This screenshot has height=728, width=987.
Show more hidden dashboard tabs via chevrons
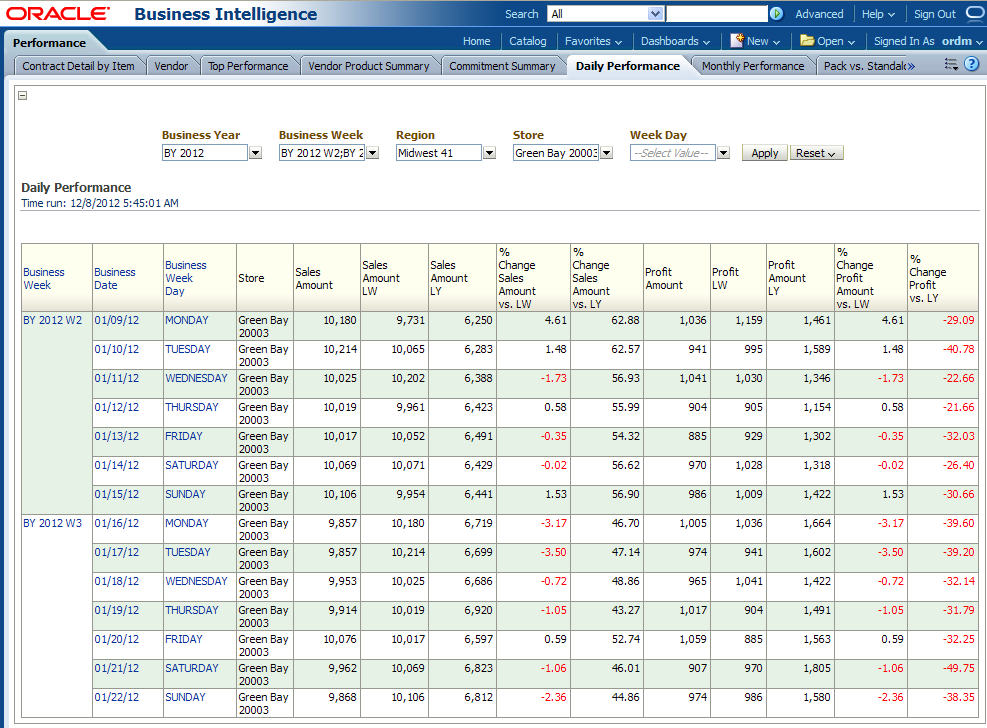(x=910, y=66)
